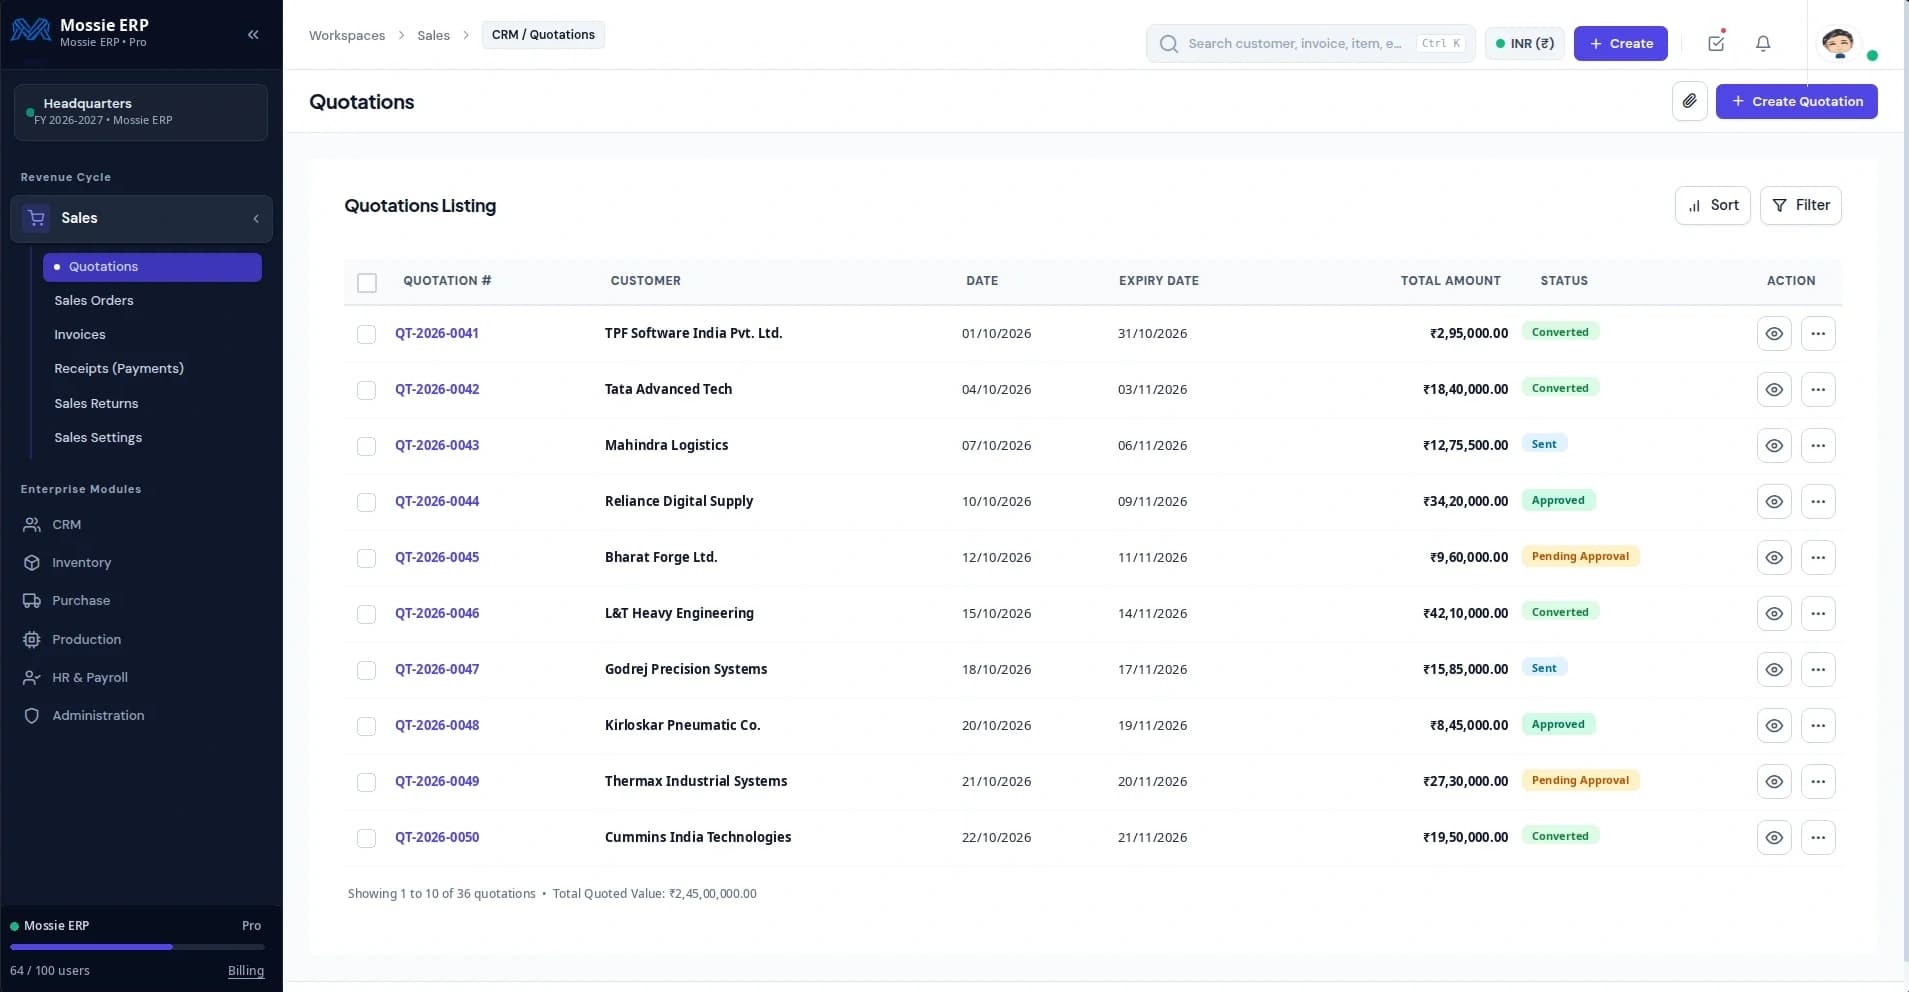This screenshot has height=992, width=1909.
Task: Open more actions for Godrej Precision Systems
Action: click(1818, 669)
